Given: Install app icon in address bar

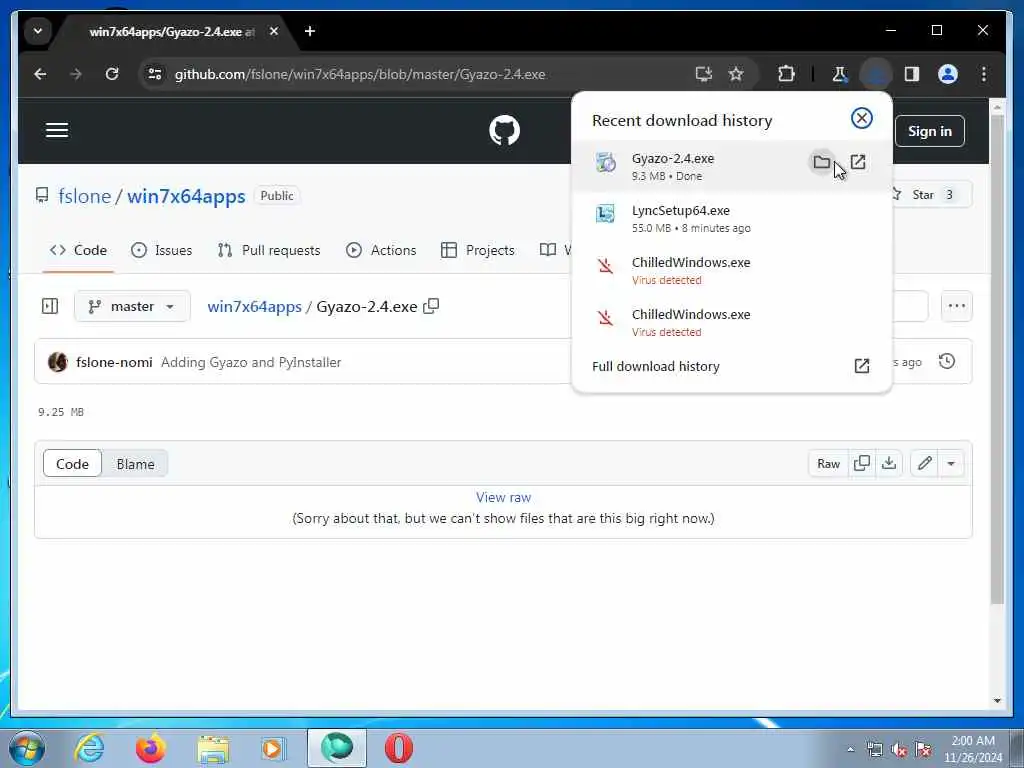Looking at the screenshot, I should click(703, 74).
